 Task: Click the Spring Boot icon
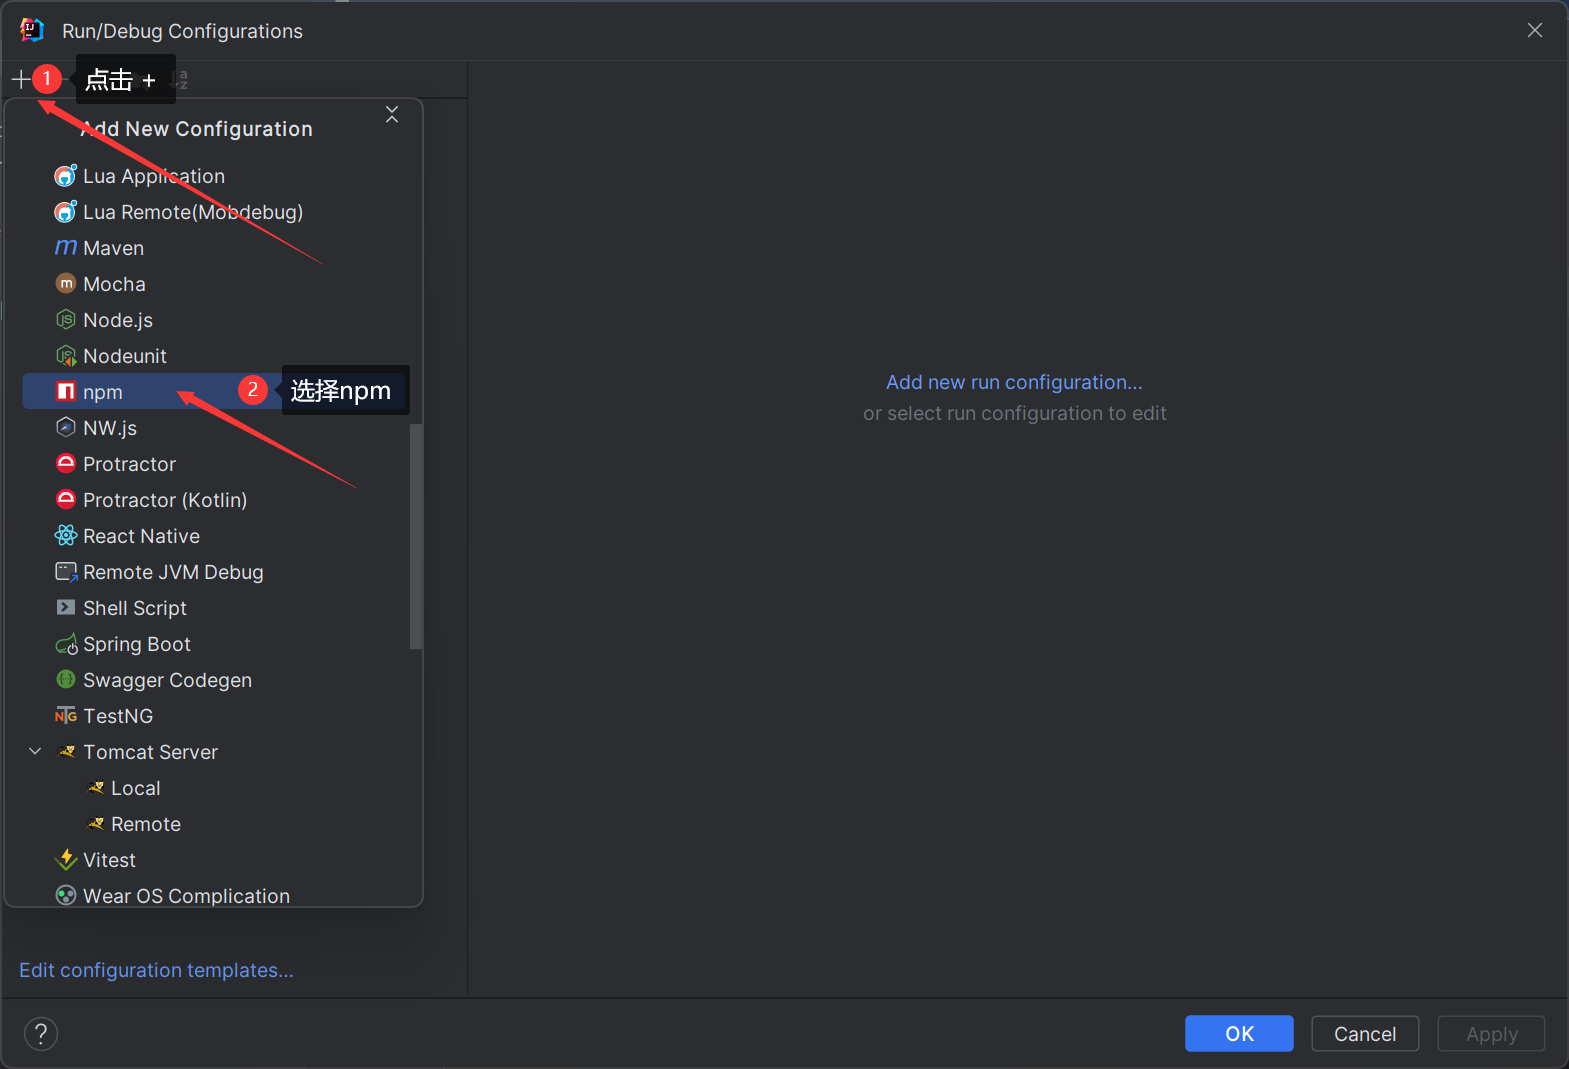click(66, 644)
